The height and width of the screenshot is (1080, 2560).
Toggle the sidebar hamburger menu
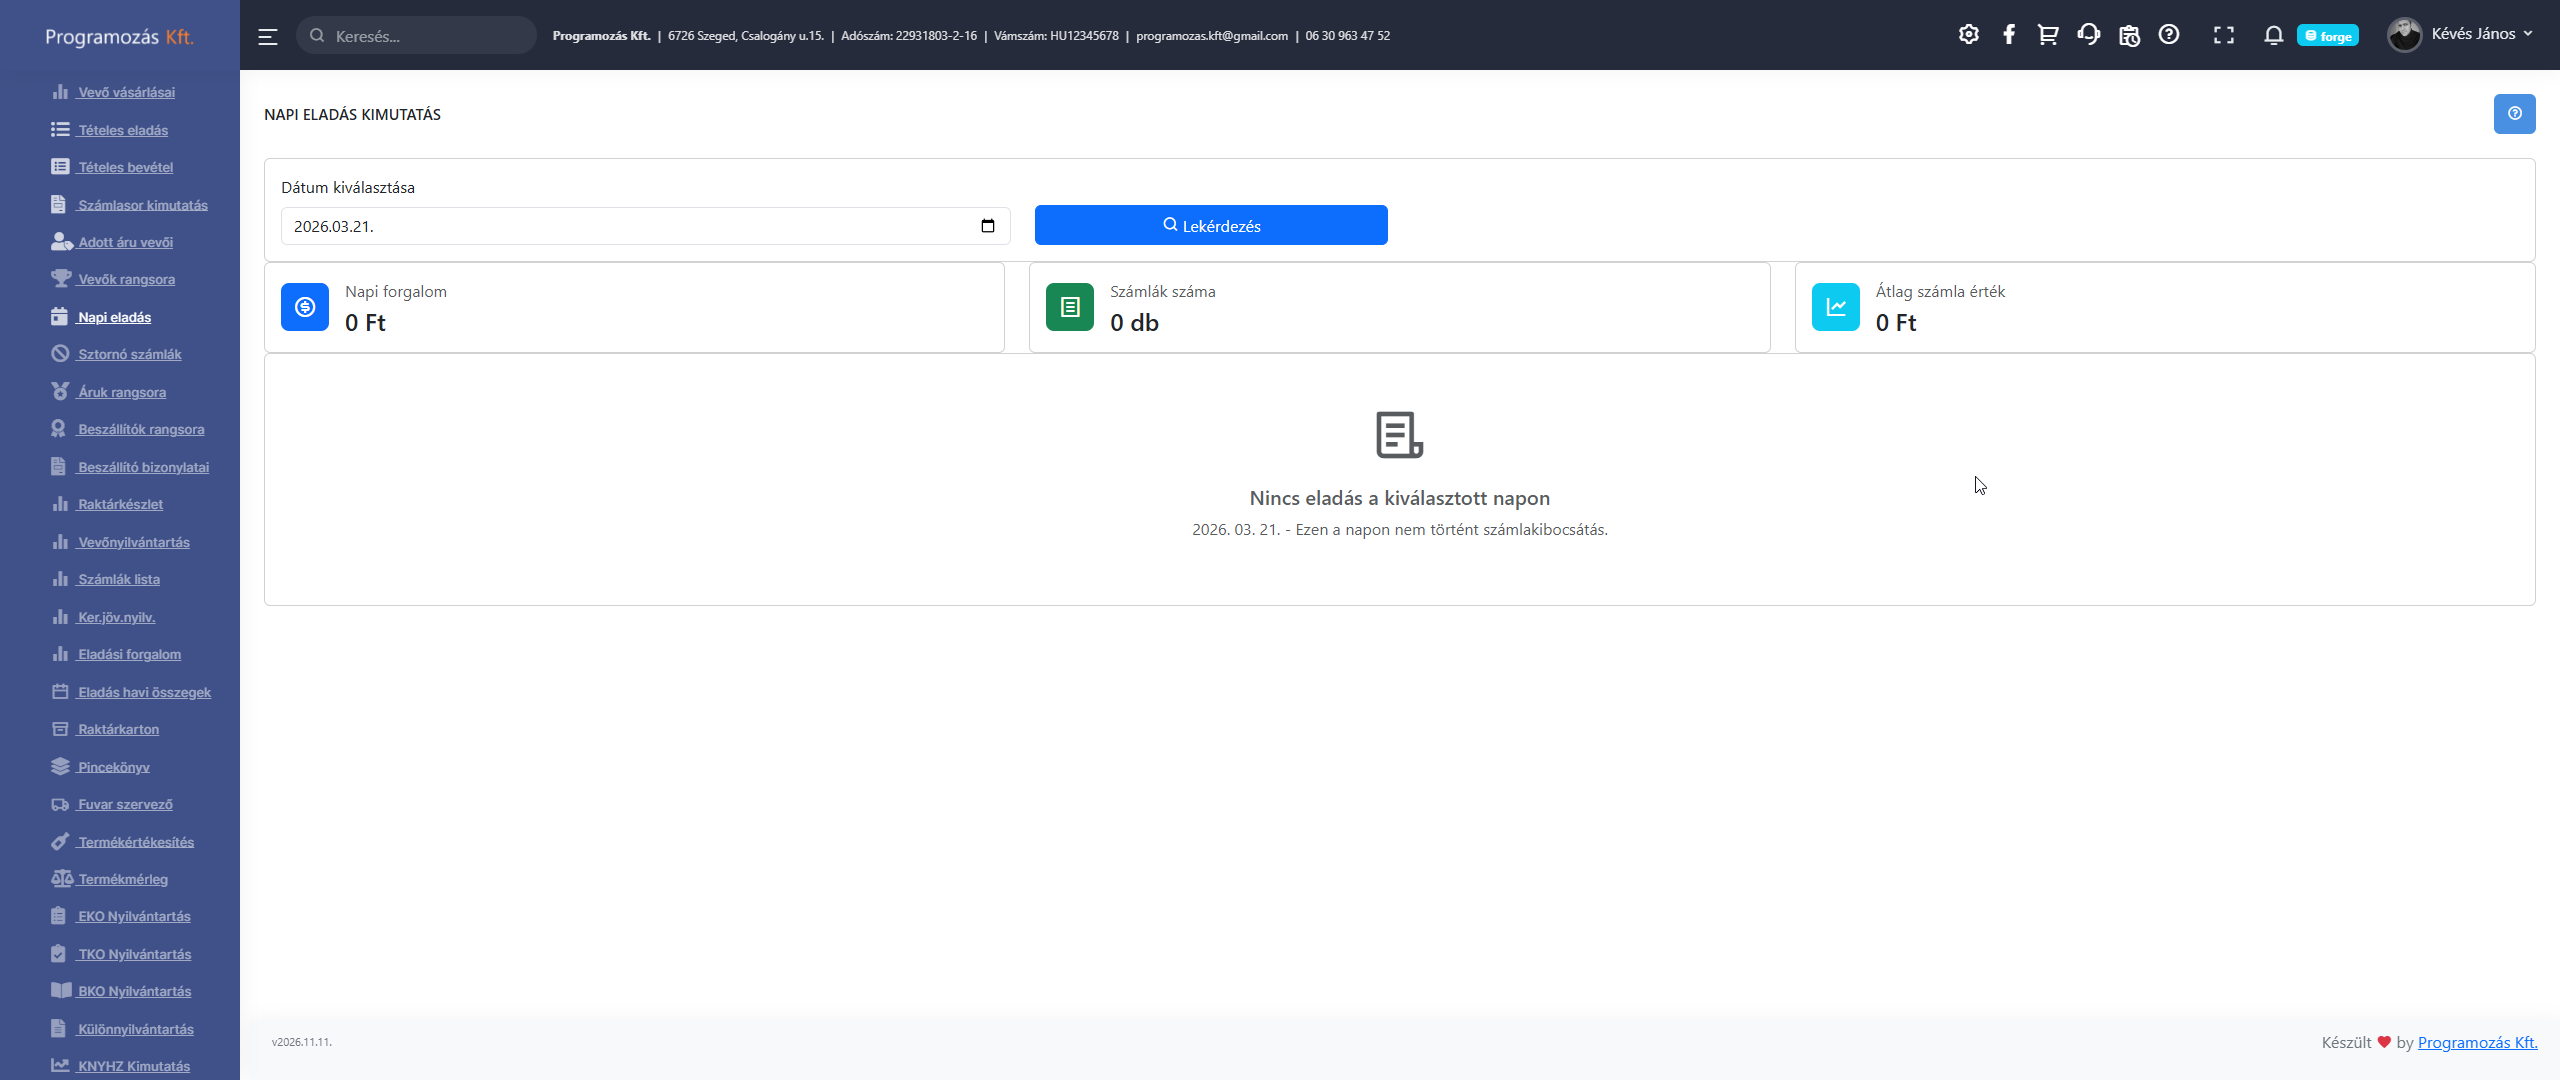point(268,36)
